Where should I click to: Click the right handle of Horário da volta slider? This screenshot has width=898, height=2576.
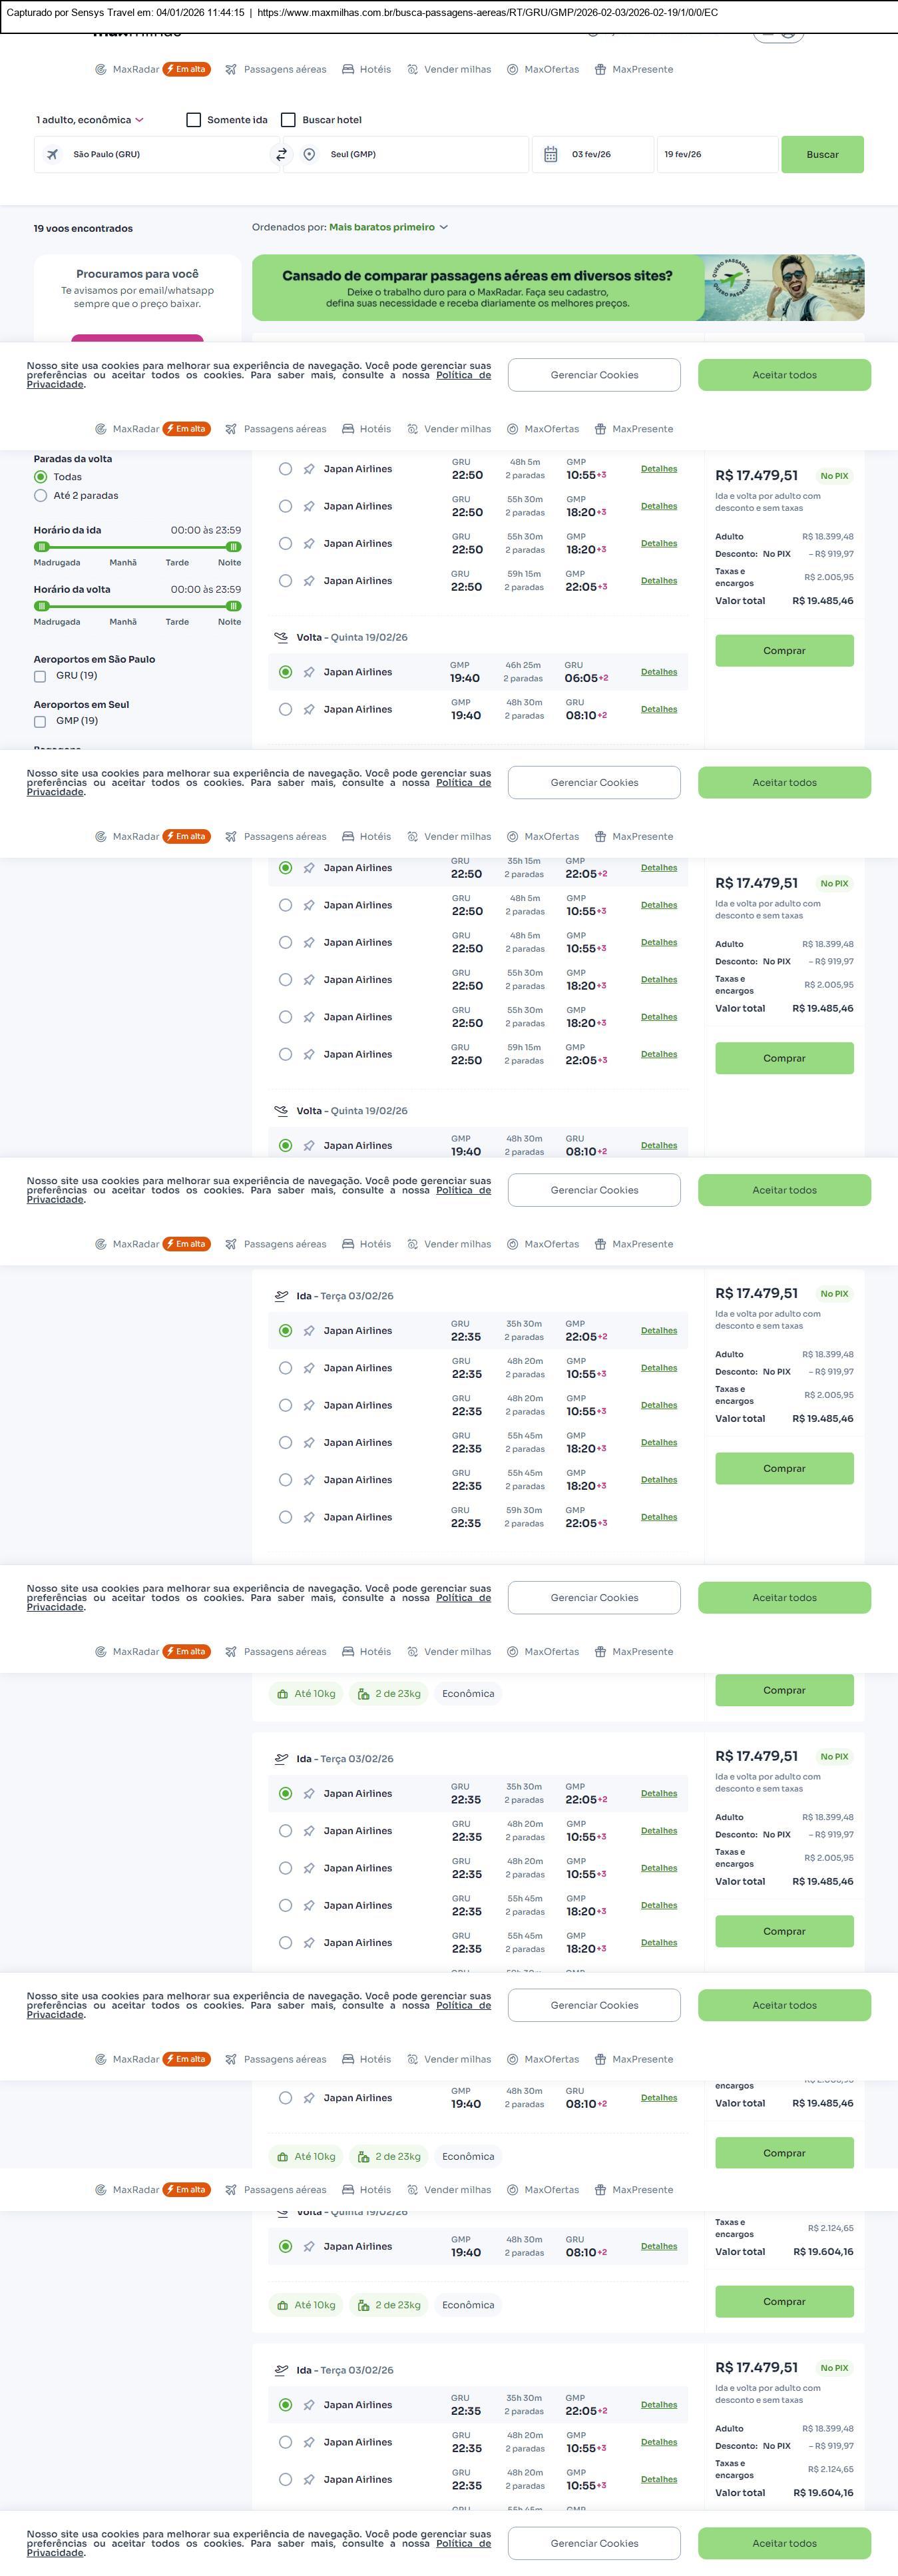(x=233, y=606)
